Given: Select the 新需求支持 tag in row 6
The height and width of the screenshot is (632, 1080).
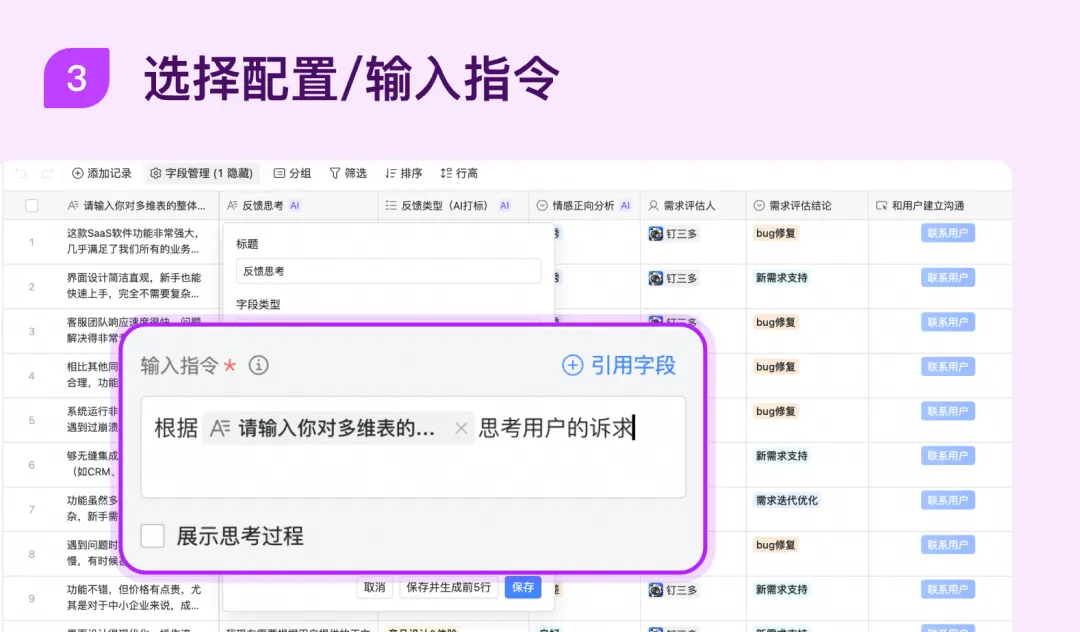Looking at the screenshot, I should (782, 456).
